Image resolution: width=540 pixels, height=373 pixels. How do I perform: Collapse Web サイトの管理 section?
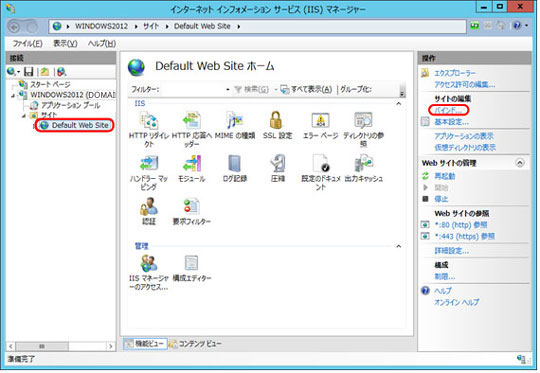tap(520, 163)
